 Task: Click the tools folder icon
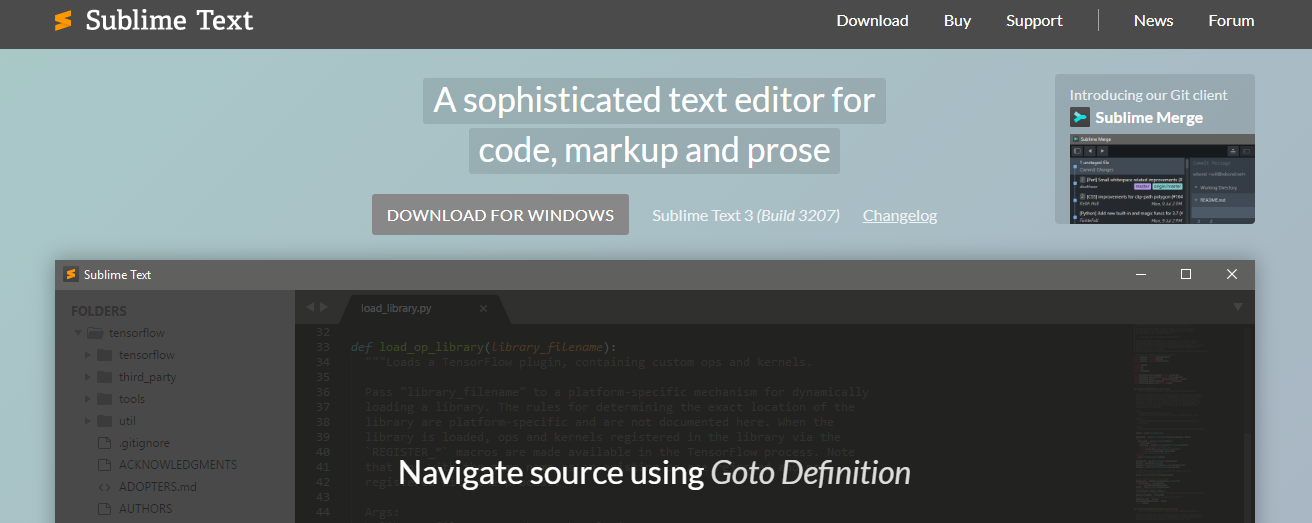point(105,399)
